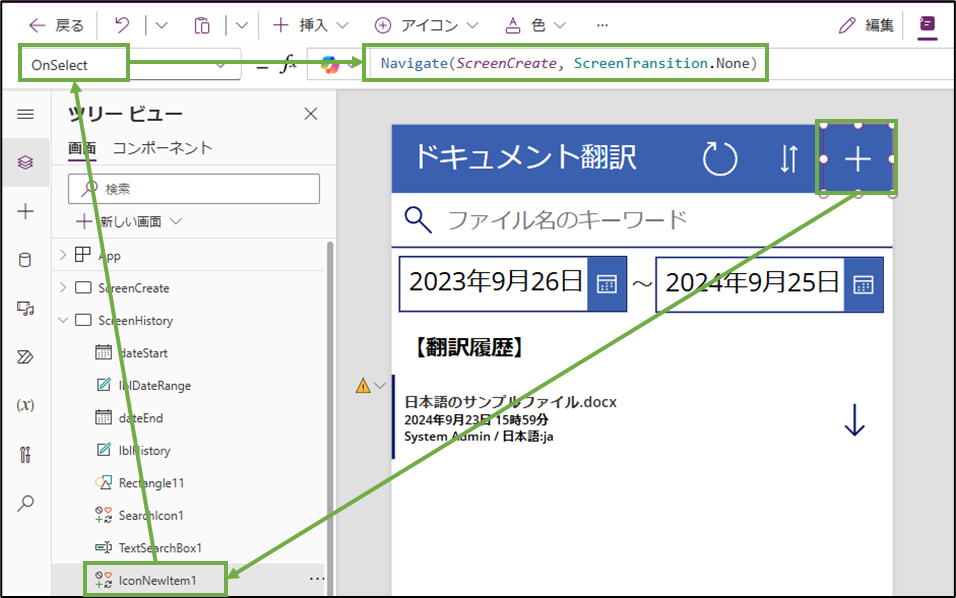Show more toolbar options ellipsis
This screenshot has height=598, width=956.
coord(602,26)
